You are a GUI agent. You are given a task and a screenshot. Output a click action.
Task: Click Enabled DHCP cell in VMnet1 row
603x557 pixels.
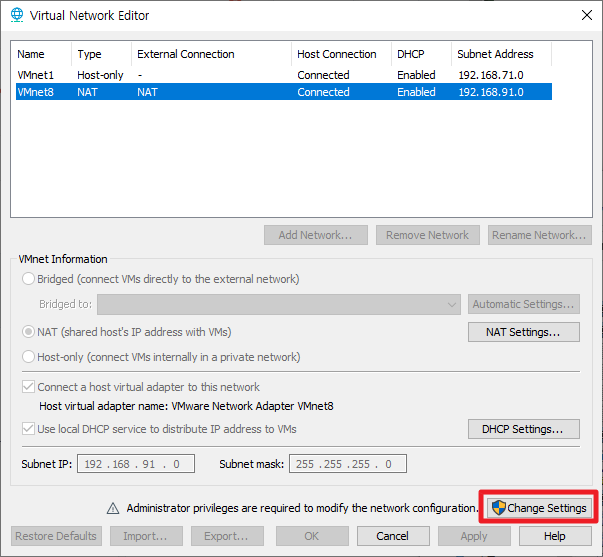click(x=416, y=75)
